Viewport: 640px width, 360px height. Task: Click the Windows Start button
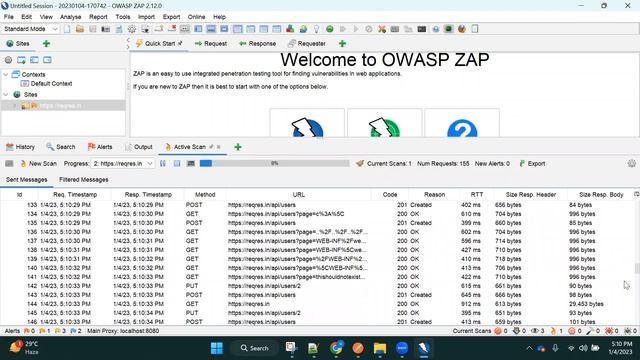pyautogui.click(x=217, y=348)
